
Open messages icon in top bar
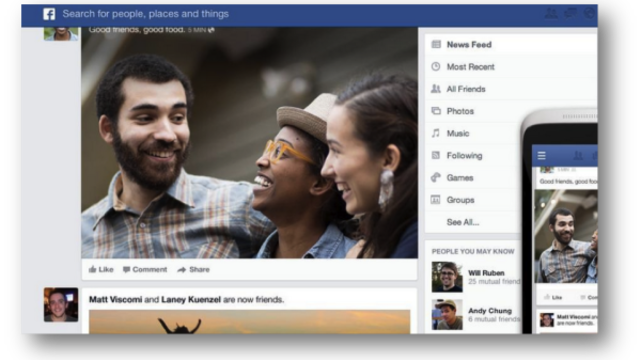tap(570, 13)
